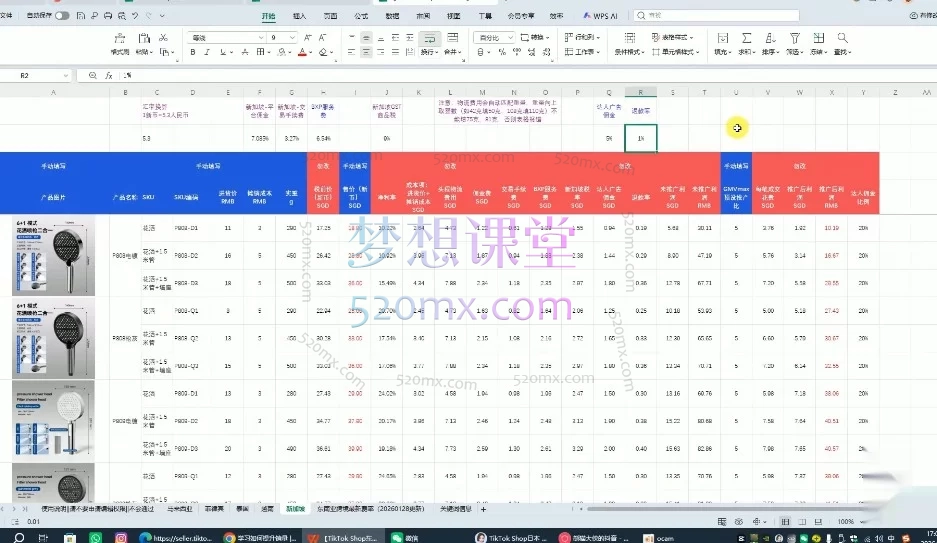Click the fx insert function icon

109,75
